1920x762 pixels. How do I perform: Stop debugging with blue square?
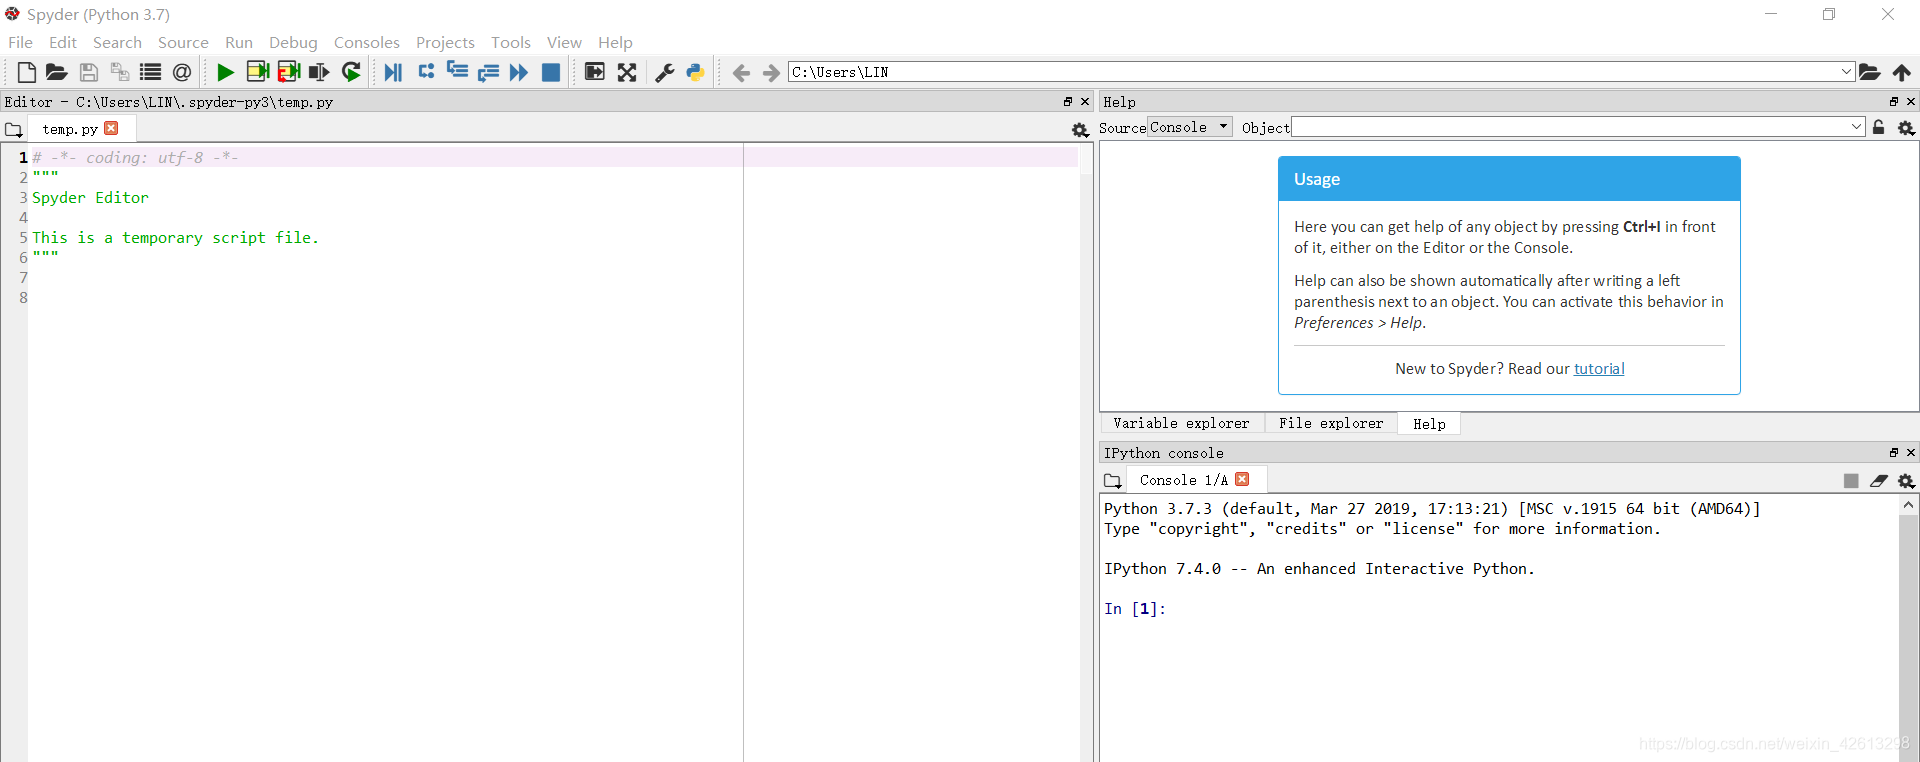point(551,72)
